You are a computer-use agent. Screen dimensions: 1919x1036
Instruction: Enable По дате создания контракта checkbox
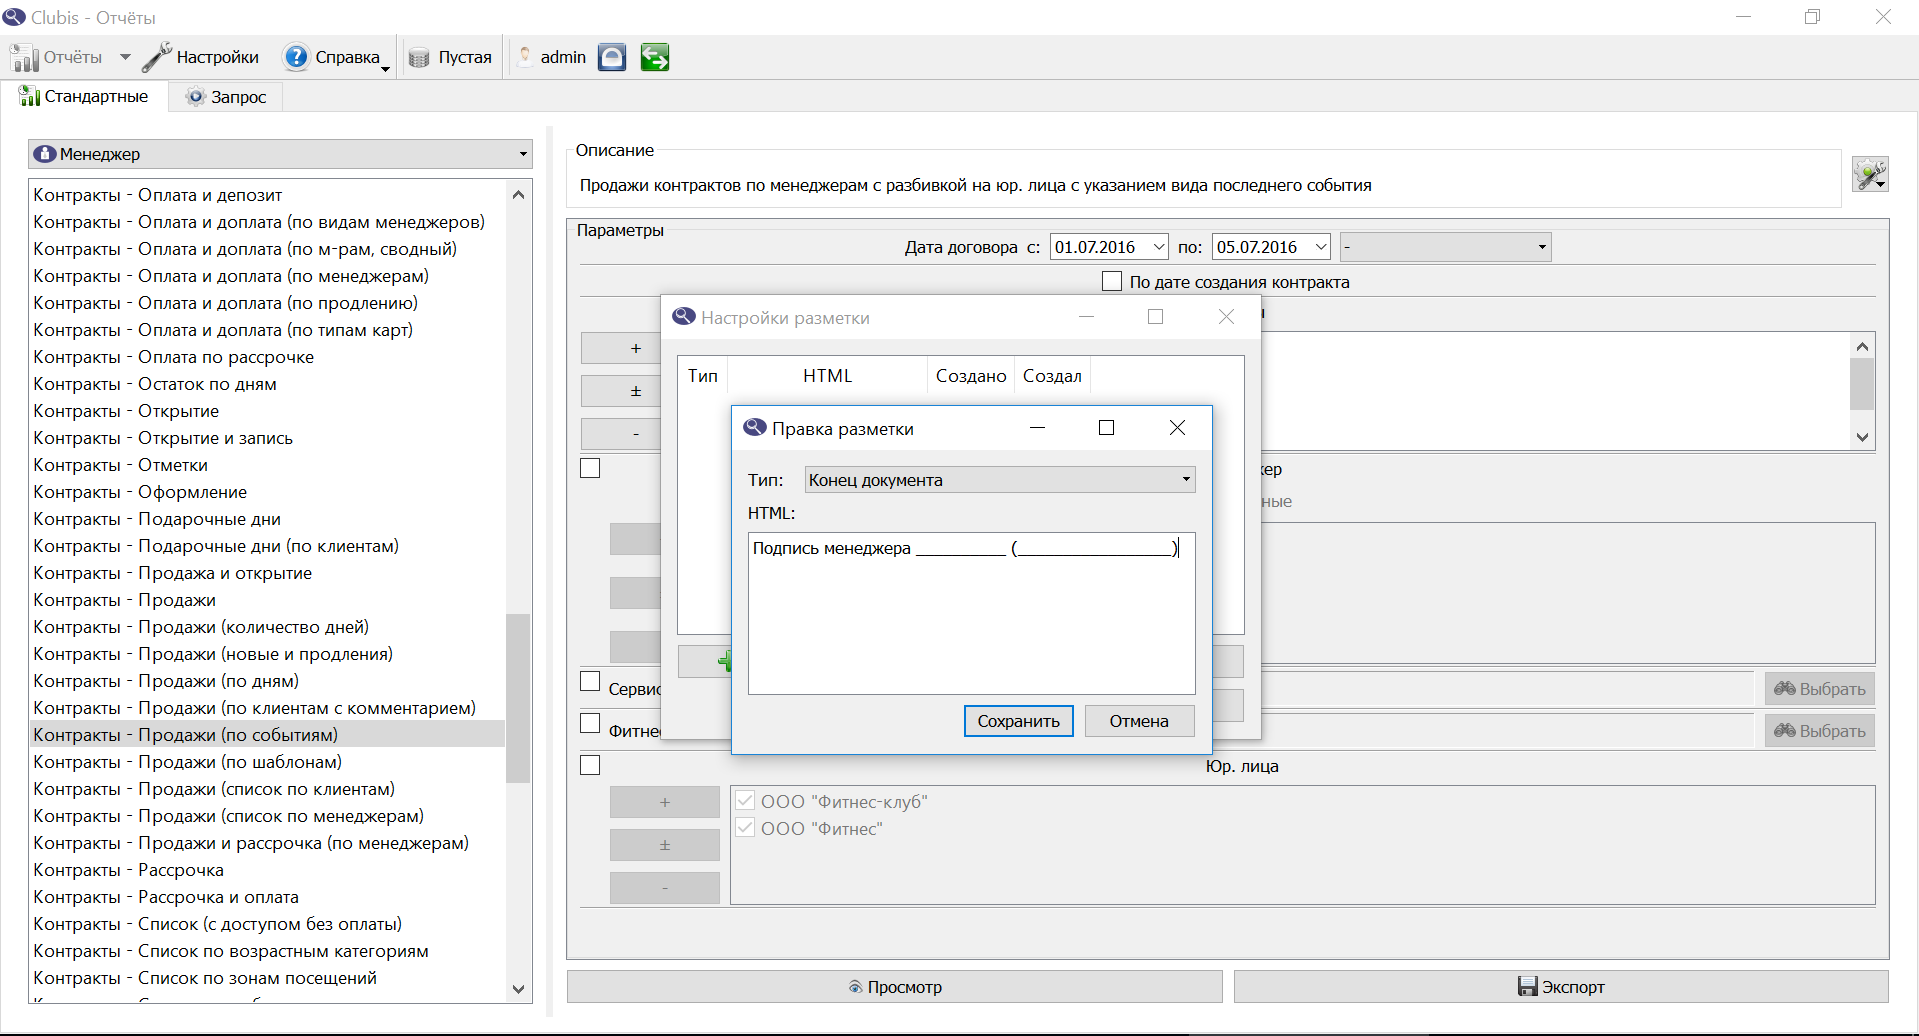pos(1112,282)
